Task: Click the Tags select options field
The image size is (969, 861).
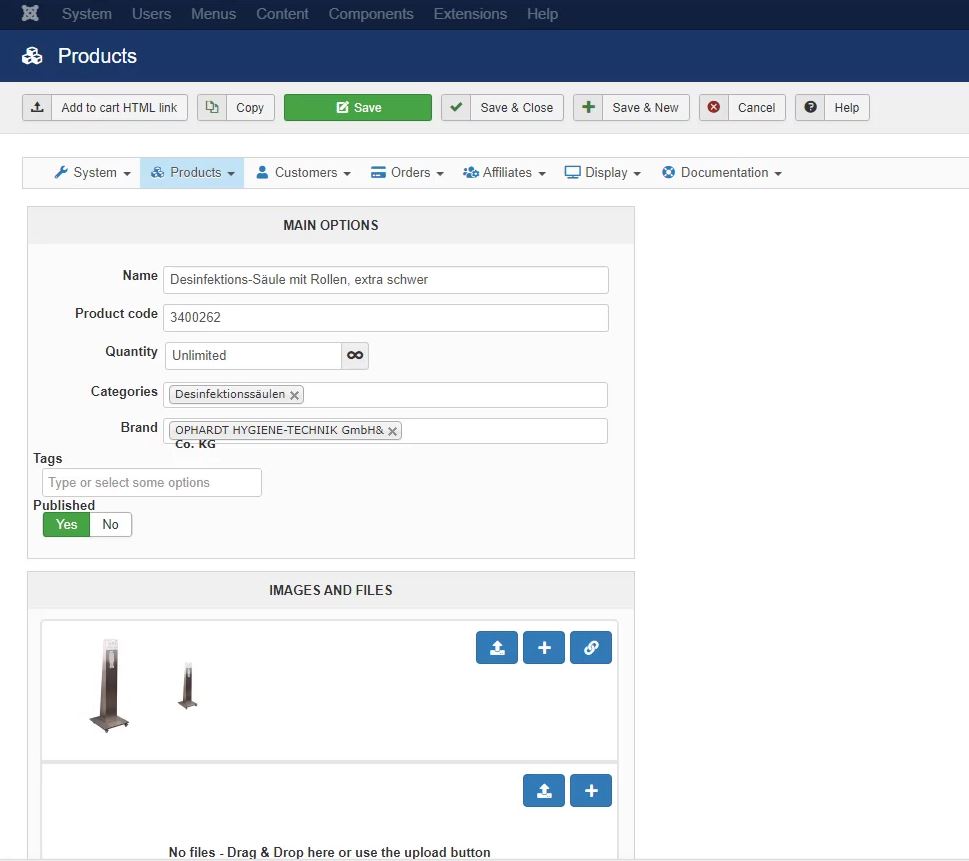Action: (152, 482)
